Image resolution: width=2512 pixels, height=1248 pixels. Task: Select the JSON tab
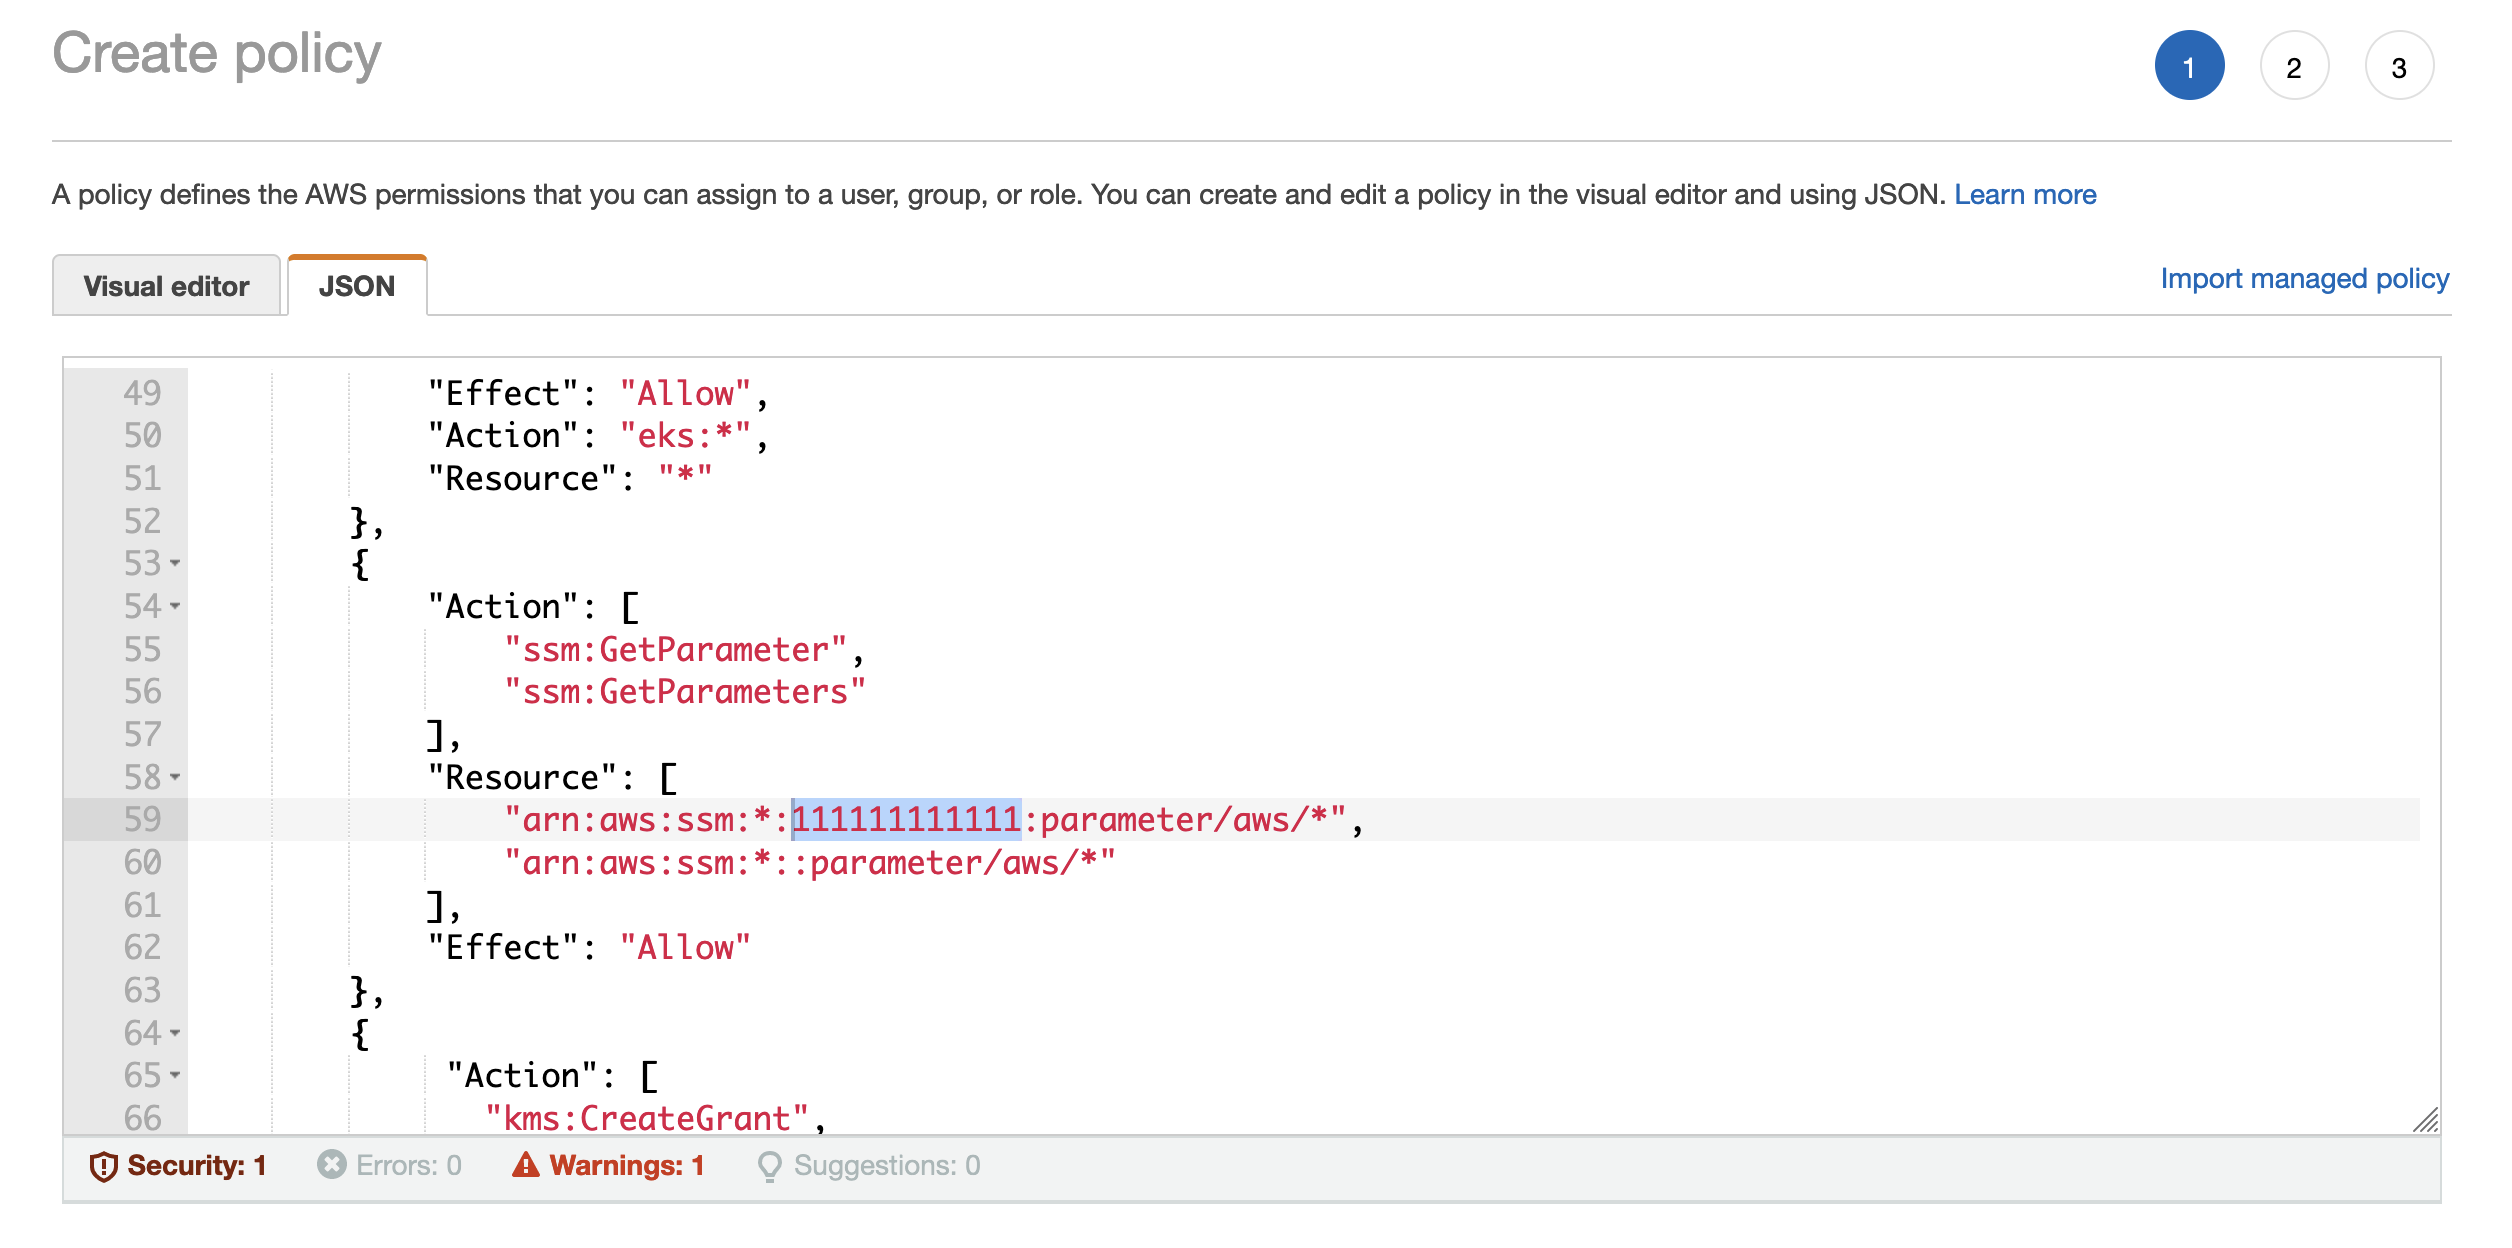(x=357, y=286)
